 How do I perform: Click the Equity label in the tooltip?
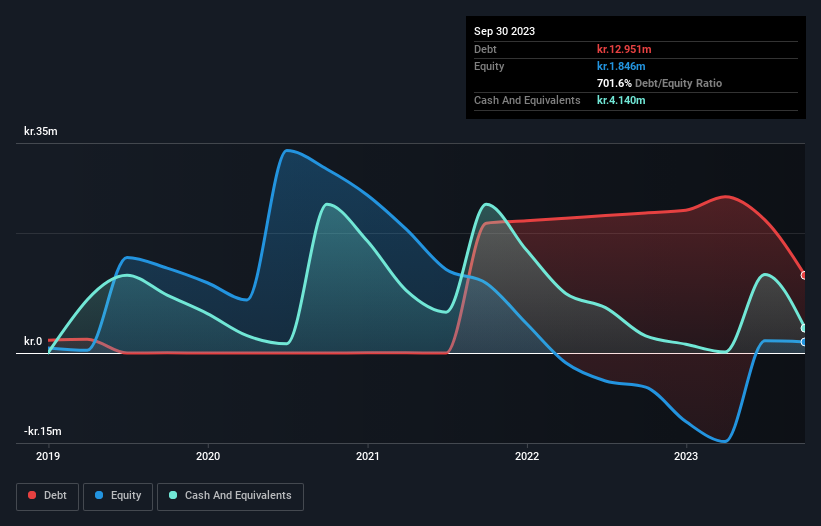coord(489,66)
